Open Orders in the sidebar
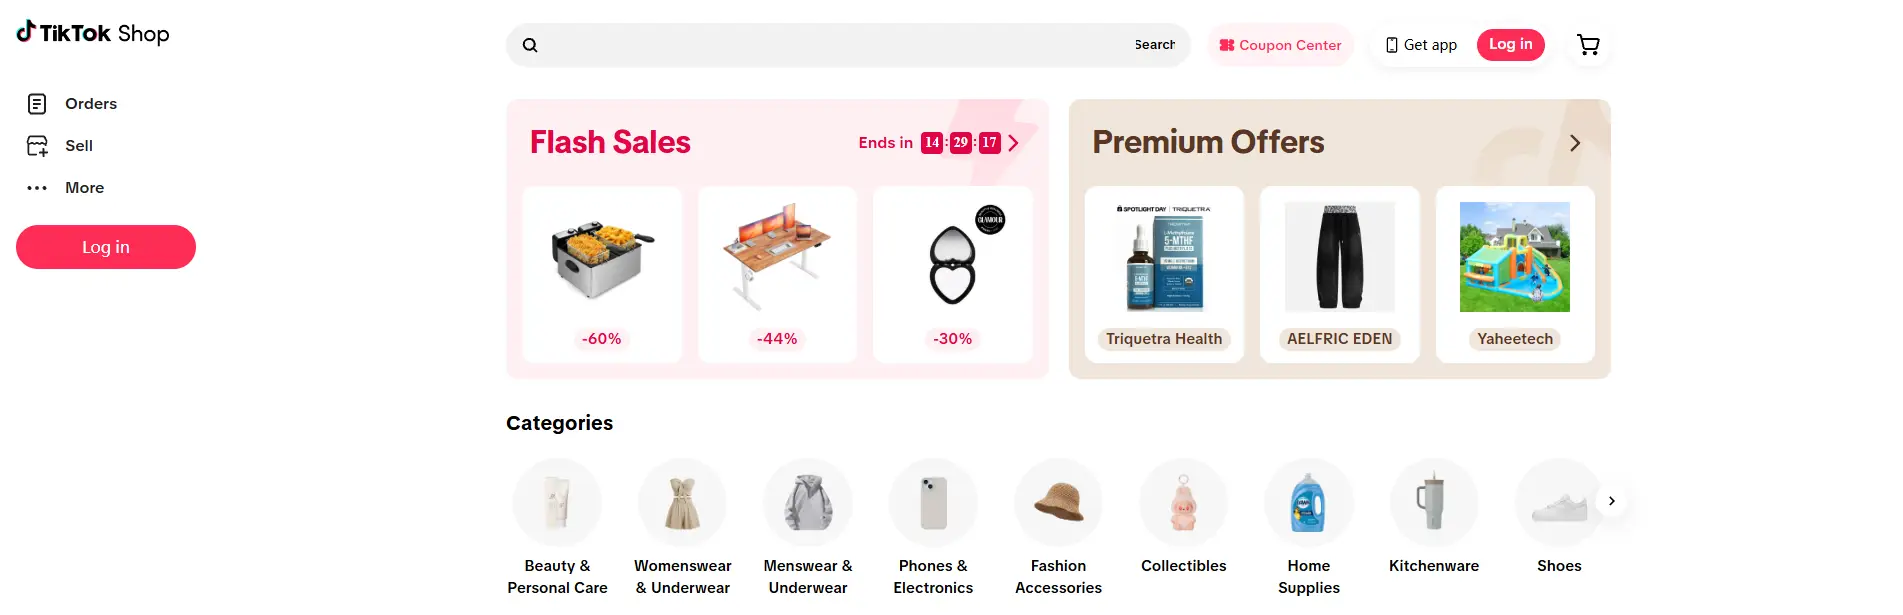1903x615 pixels. 90,104
